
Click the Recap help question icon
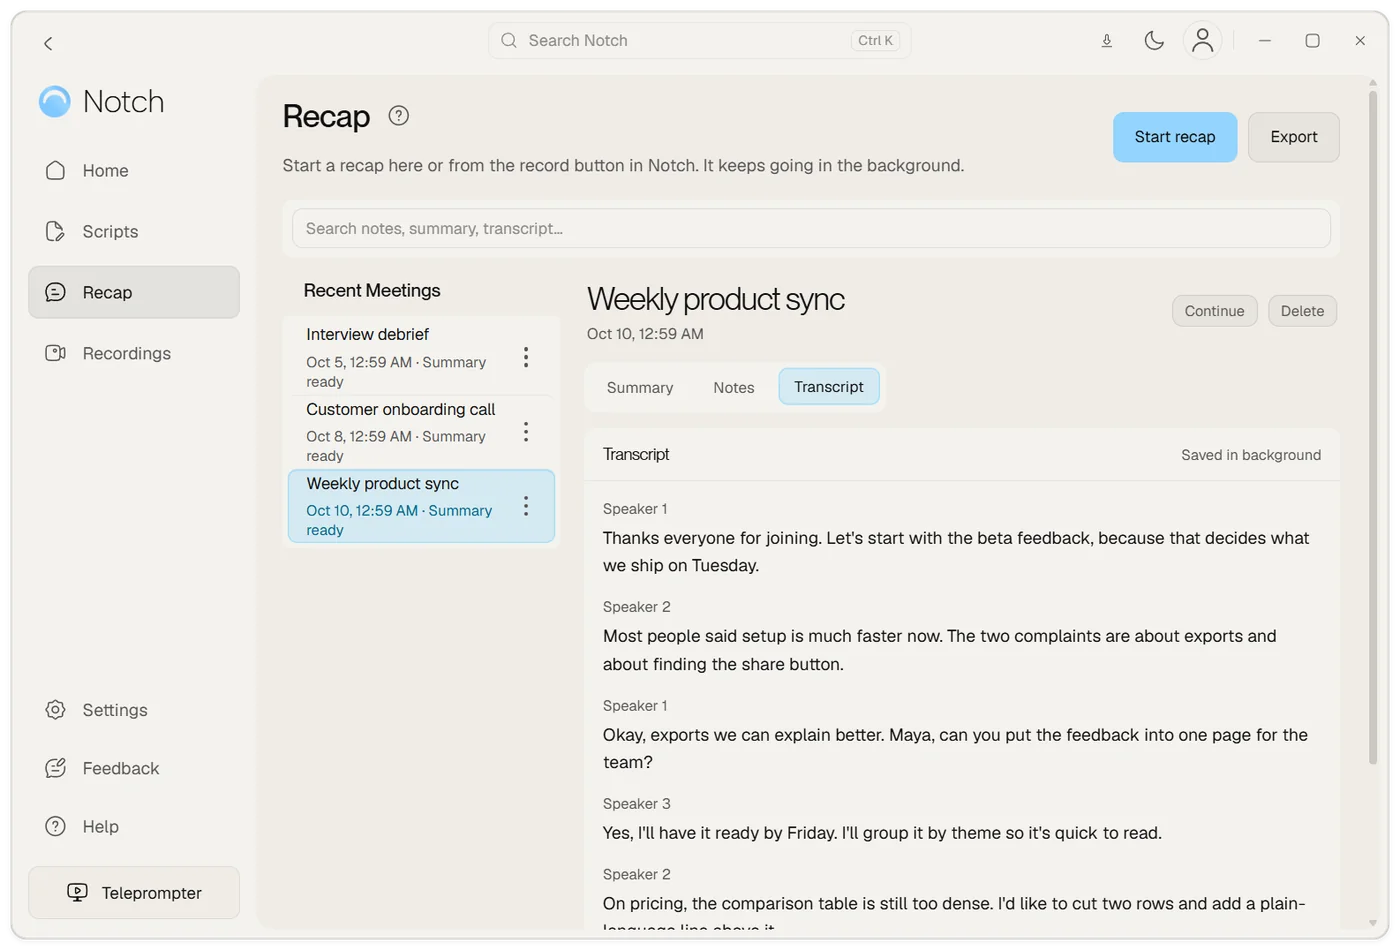click(x=399, y=116)
